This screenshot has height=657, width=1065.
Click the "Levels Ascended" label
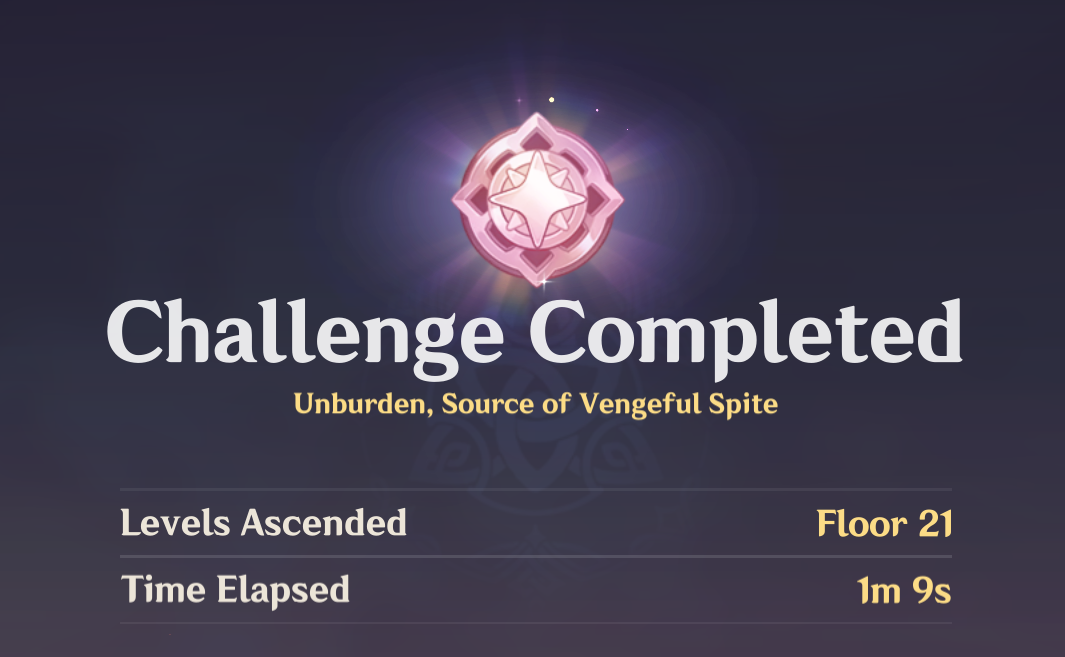pos(263,523)
